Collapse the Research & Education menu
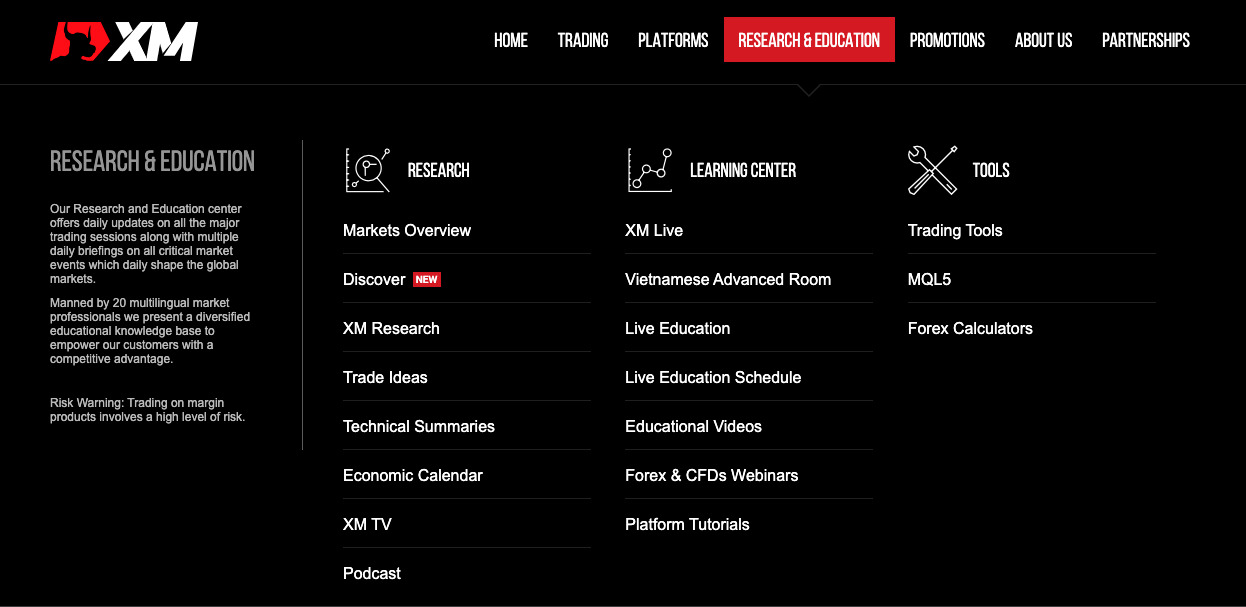The width and height of the screenshot is (1246, 607). click(809, 40)
